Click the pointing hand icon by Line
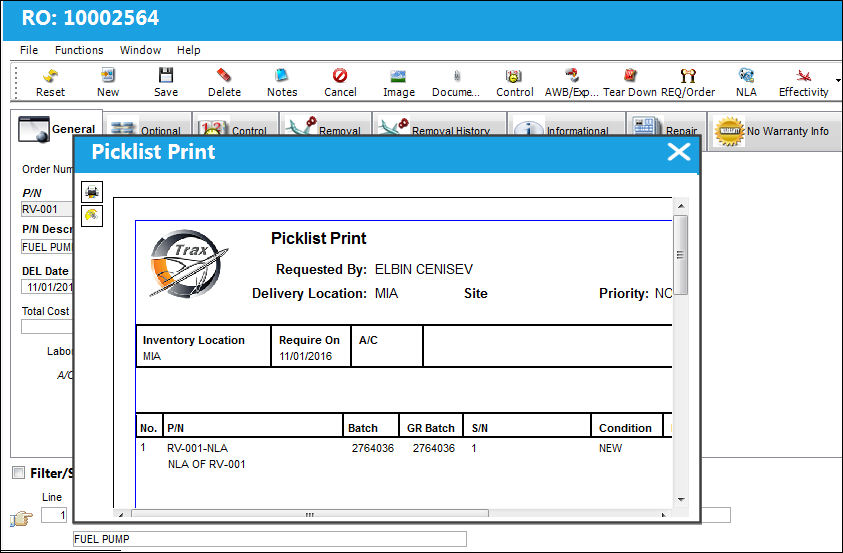The height and width of the screenshot is (553, 843). pyautogui.click(x=22, y=519)
